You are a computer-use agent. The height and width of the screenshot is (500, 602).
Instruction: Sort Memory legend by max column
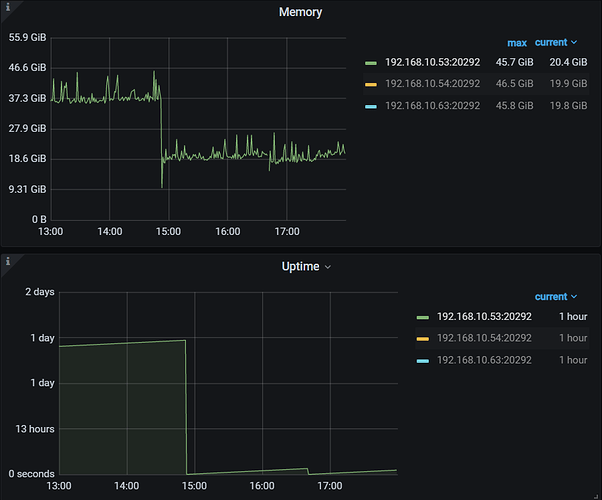(516, 43)
